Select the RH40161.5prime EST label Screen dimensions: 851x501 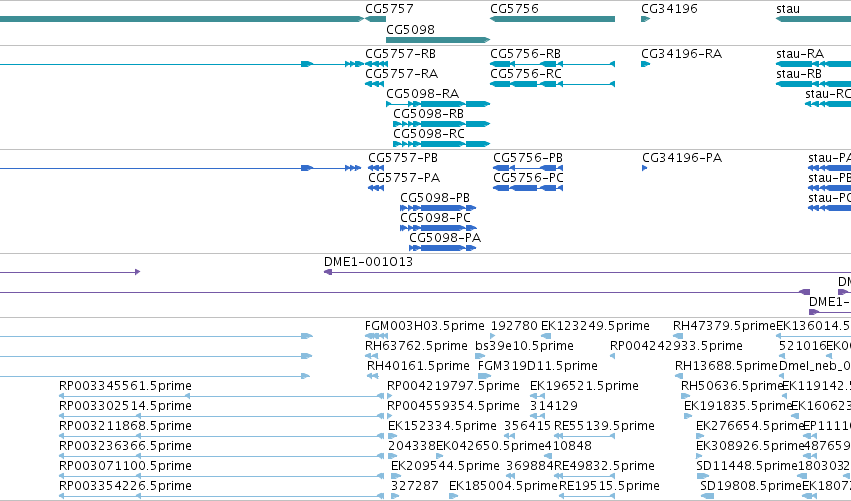pos(418,366)
